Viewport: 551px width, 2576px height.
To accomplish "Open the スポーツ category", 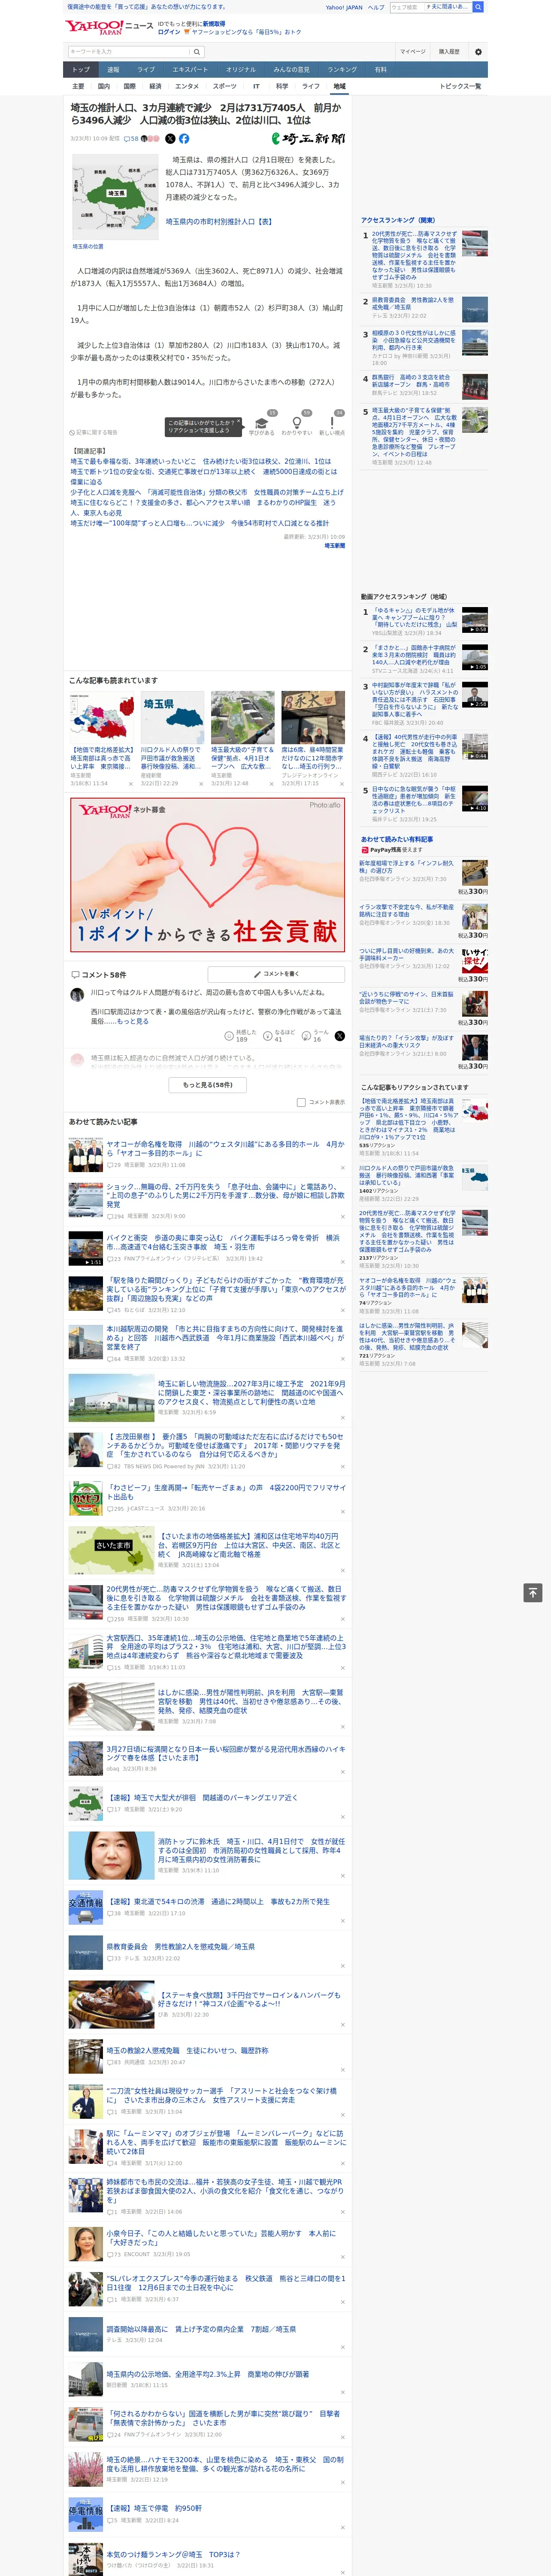I will (225, 86).
